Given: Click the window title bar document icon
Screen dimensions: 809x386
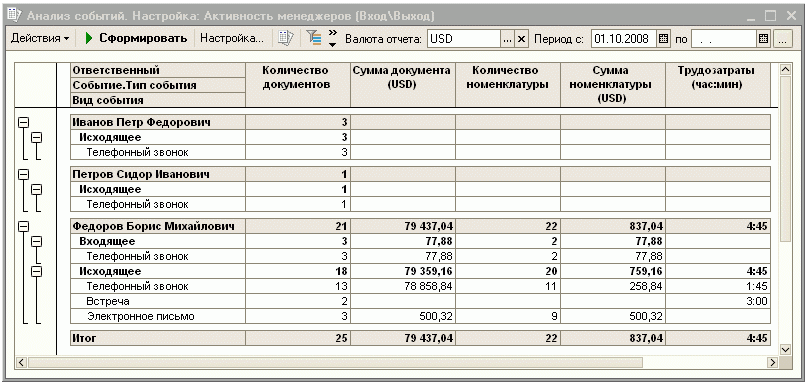Looking at the screenshot, I should tap(15, 15).
